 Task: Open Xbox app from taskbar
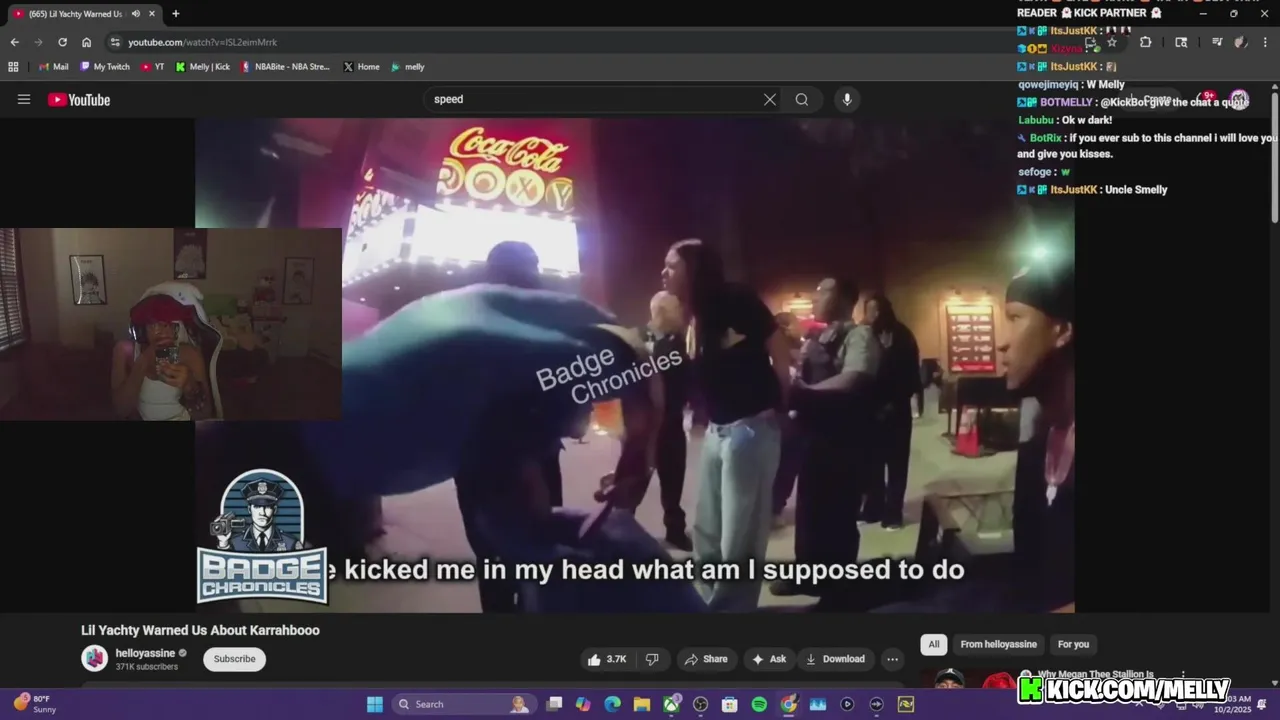(672, 704)
